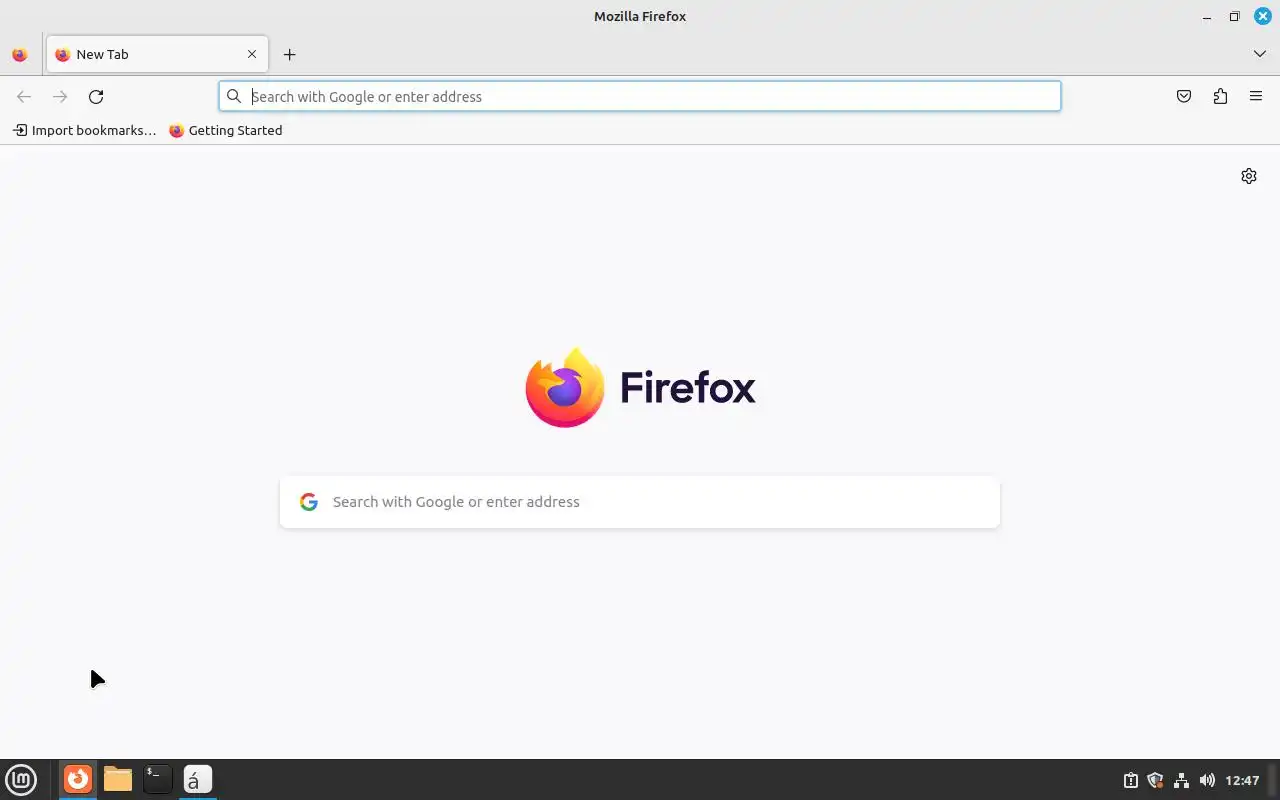Click the page center Google search box
The image size is (1280, 800).
(x=640, y=502)
